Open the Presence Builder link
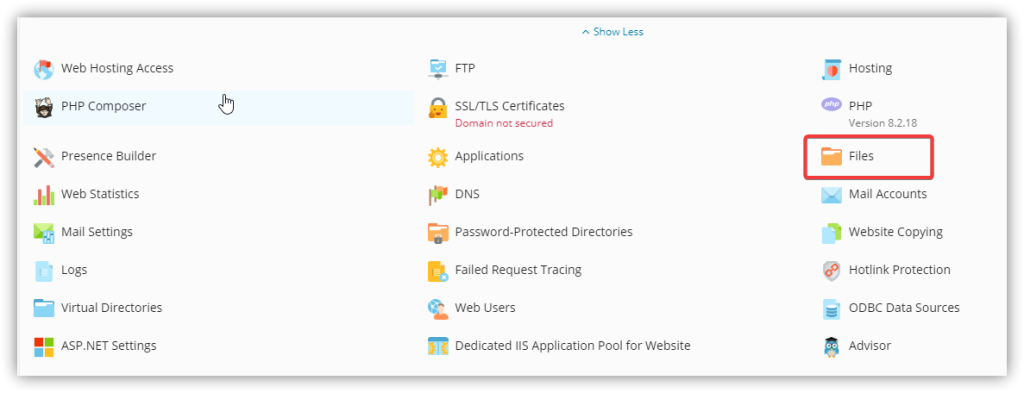The height and width of the screenshot is (393, 1024). point(108,156)
